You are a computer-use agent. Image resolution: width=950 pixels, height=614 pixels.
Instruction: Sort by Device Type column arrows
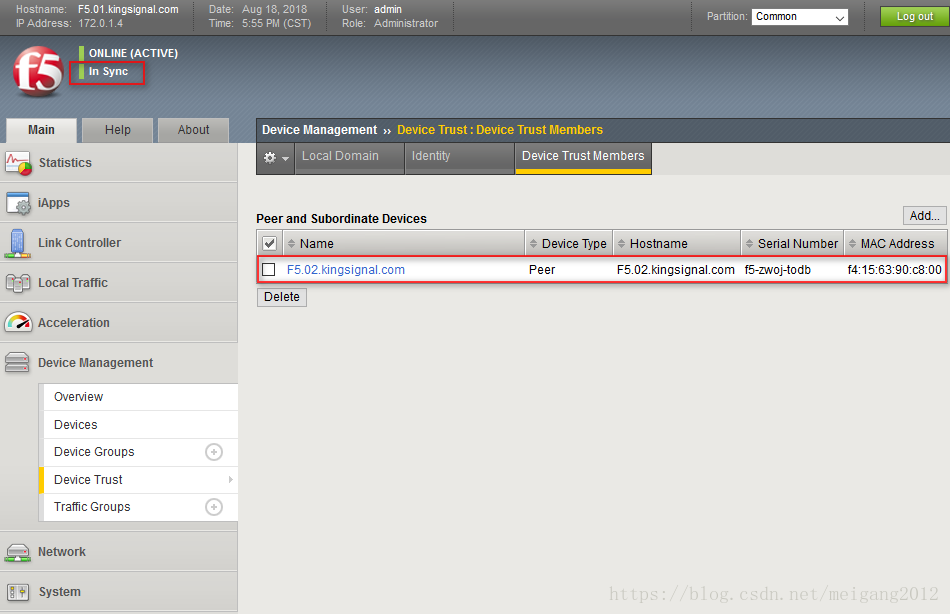point(533,244)
